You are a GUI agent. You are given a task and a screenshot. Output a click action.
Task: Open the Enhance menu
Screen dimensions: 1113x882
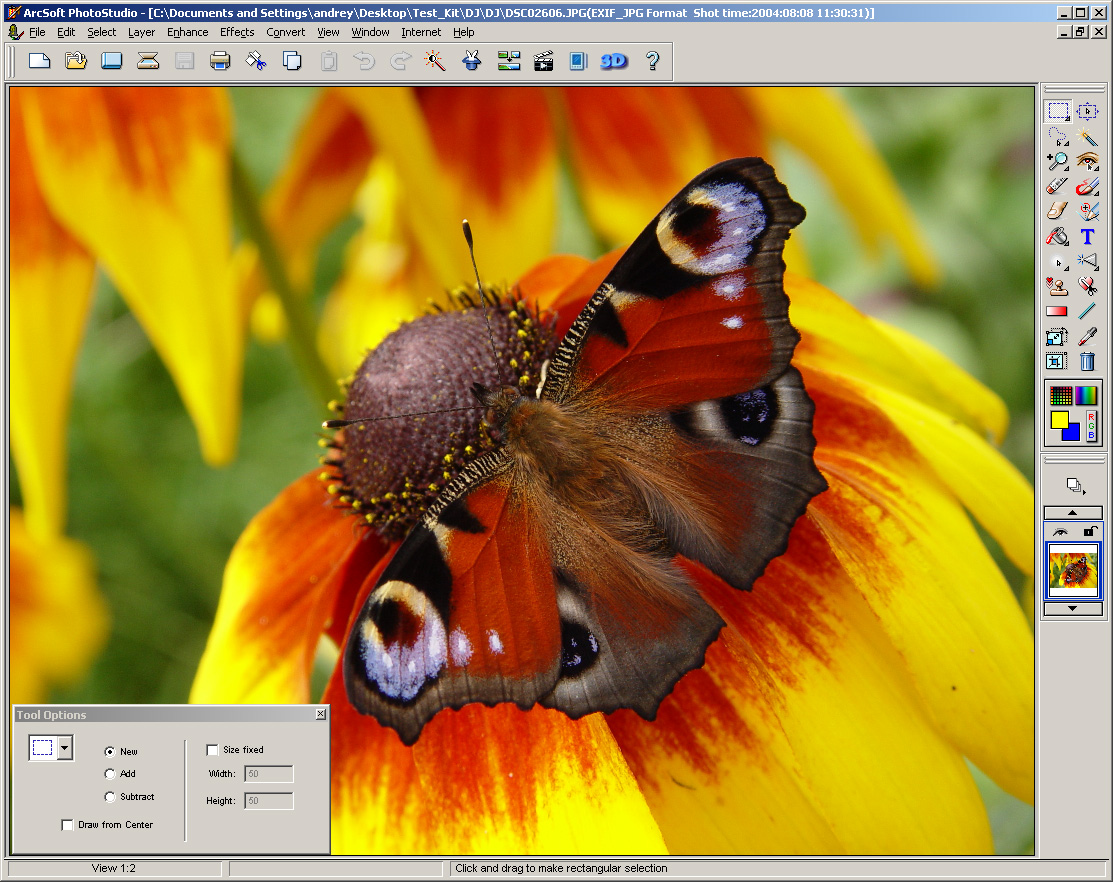click(x=187, y=32)
